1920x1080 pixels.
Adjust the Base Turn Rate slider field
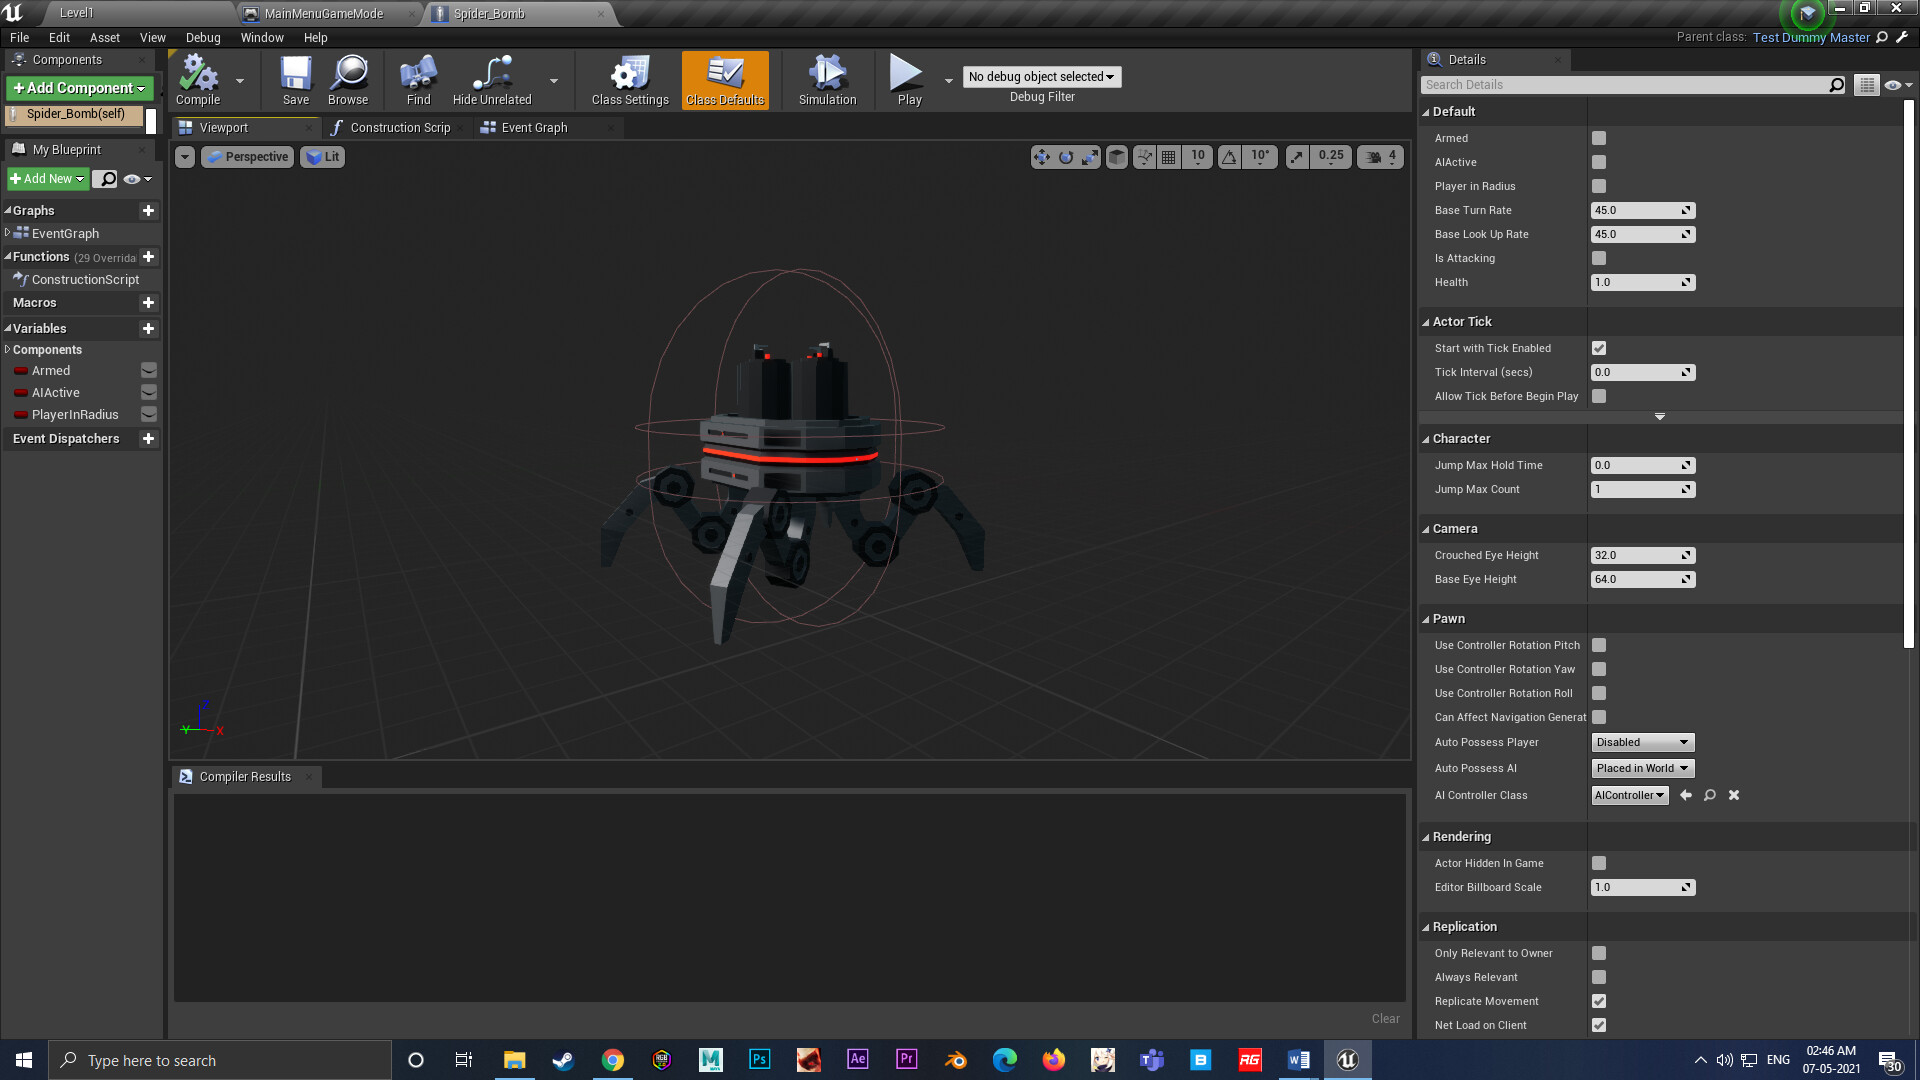(x=1637, y=210)
